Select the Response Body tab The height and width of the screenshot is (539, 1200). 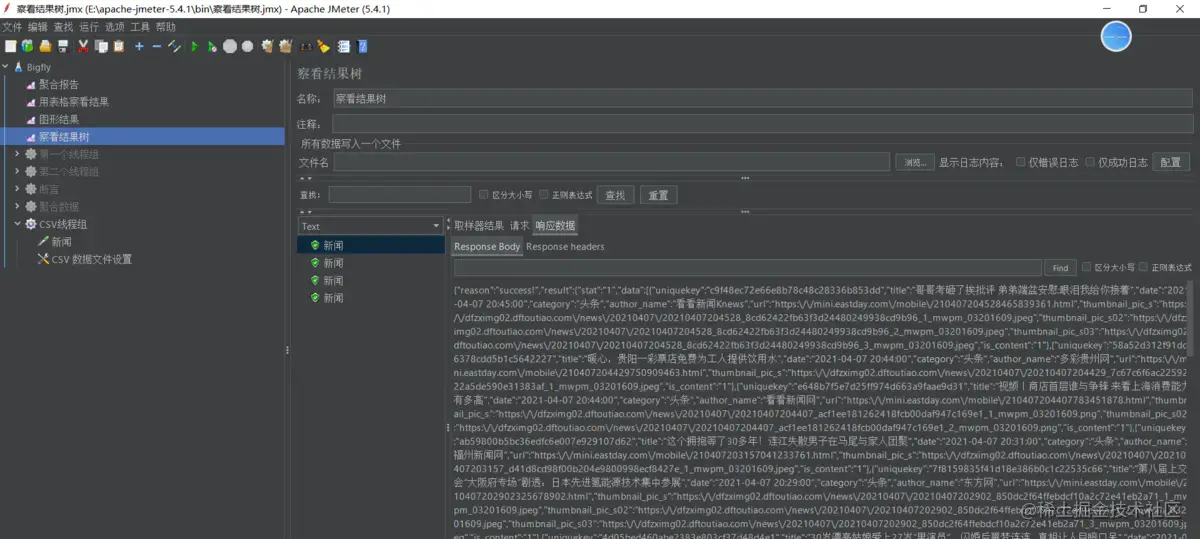(487, 246)
